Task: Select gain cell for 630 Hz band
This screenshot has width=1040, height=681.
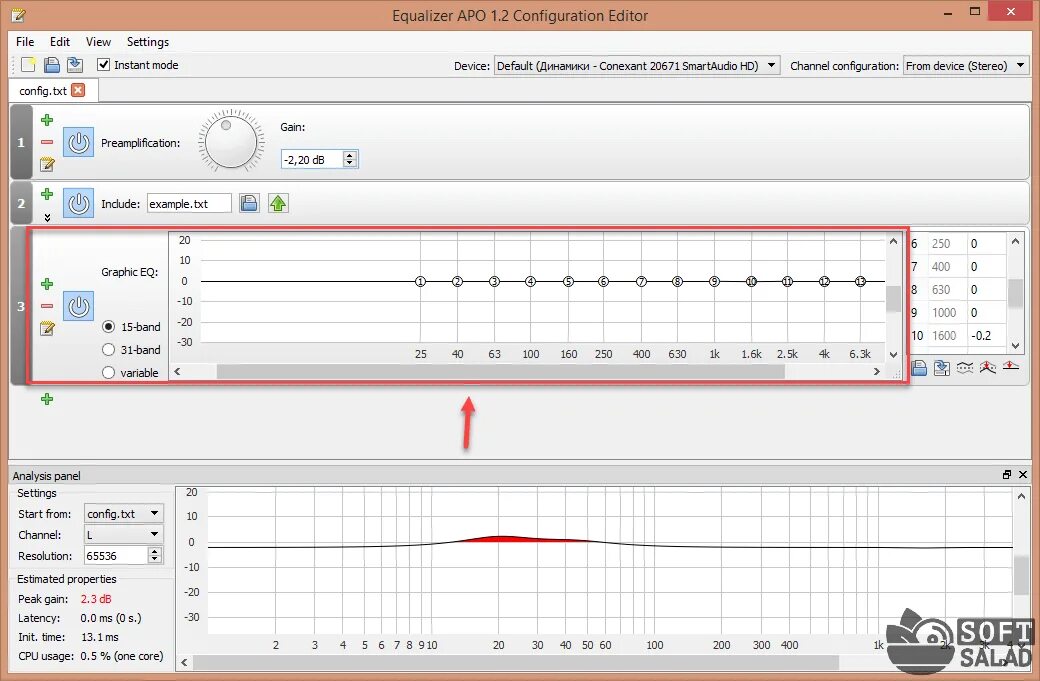Action: point(987,290)
